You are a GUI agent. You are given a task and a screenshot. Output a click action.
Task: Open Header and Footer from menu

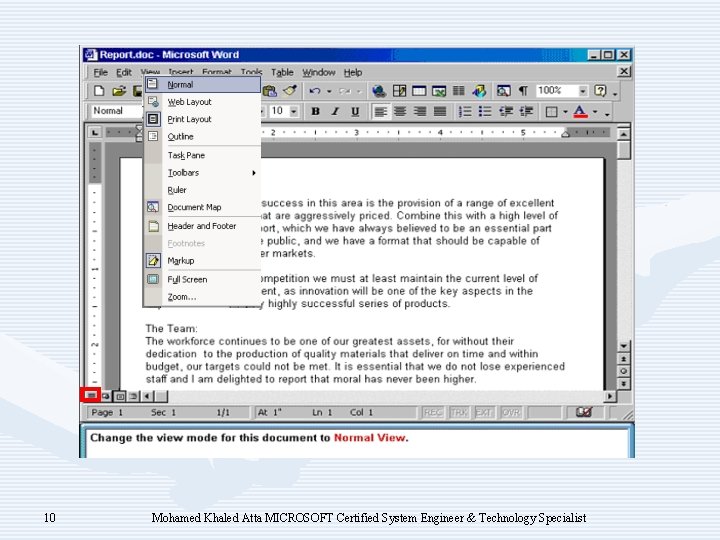202,226
